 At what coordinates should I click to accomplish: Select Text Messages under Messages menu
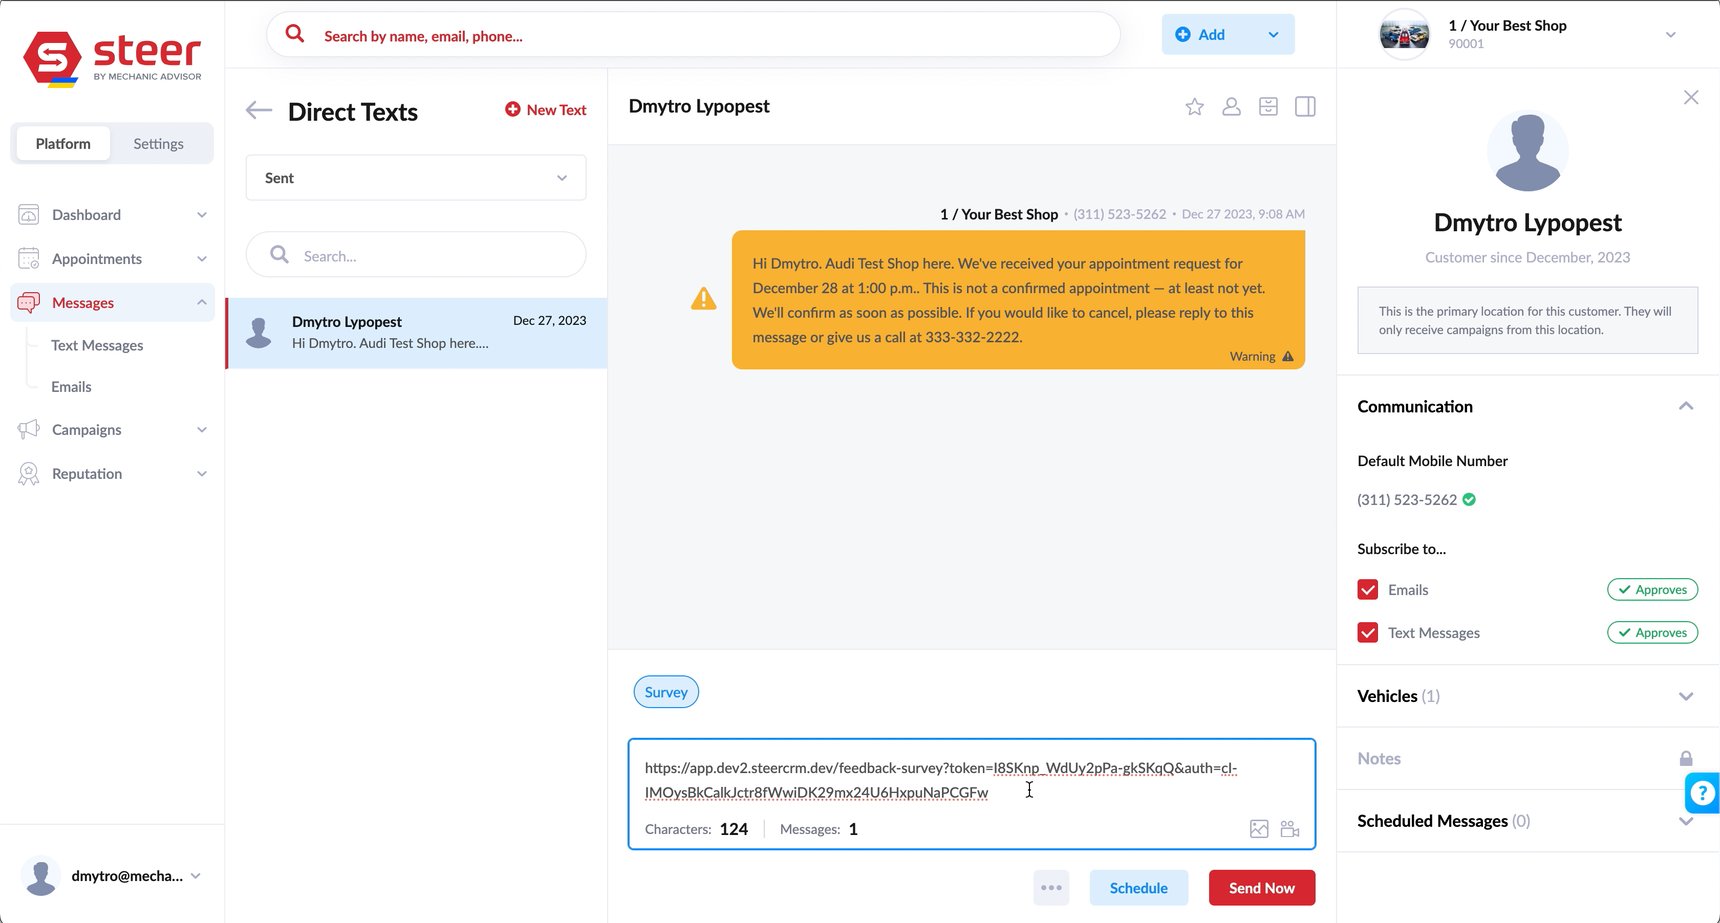(x=96, y=345)
